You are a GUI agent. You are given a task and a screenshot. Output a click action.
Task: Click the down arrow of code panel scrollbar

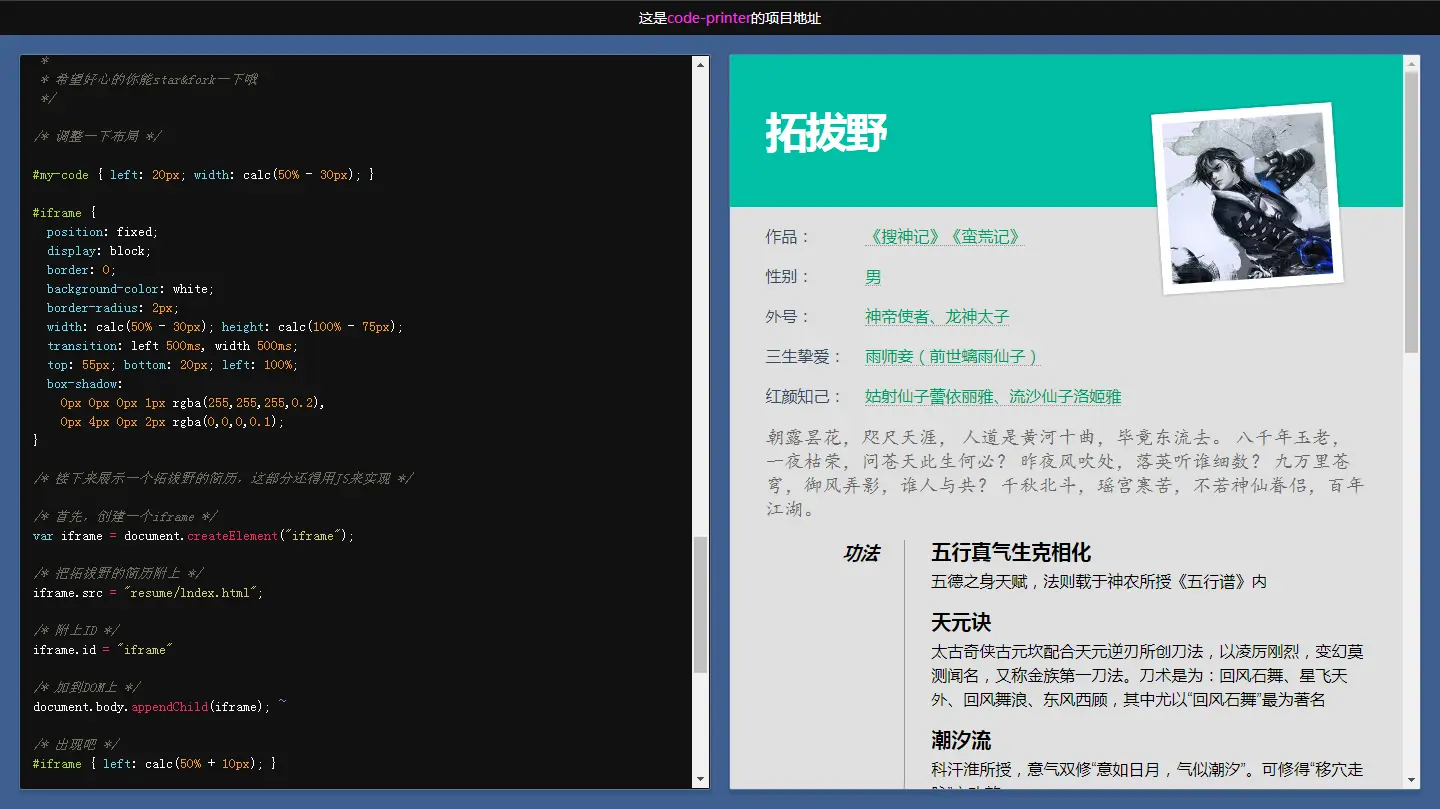(701, 781)
